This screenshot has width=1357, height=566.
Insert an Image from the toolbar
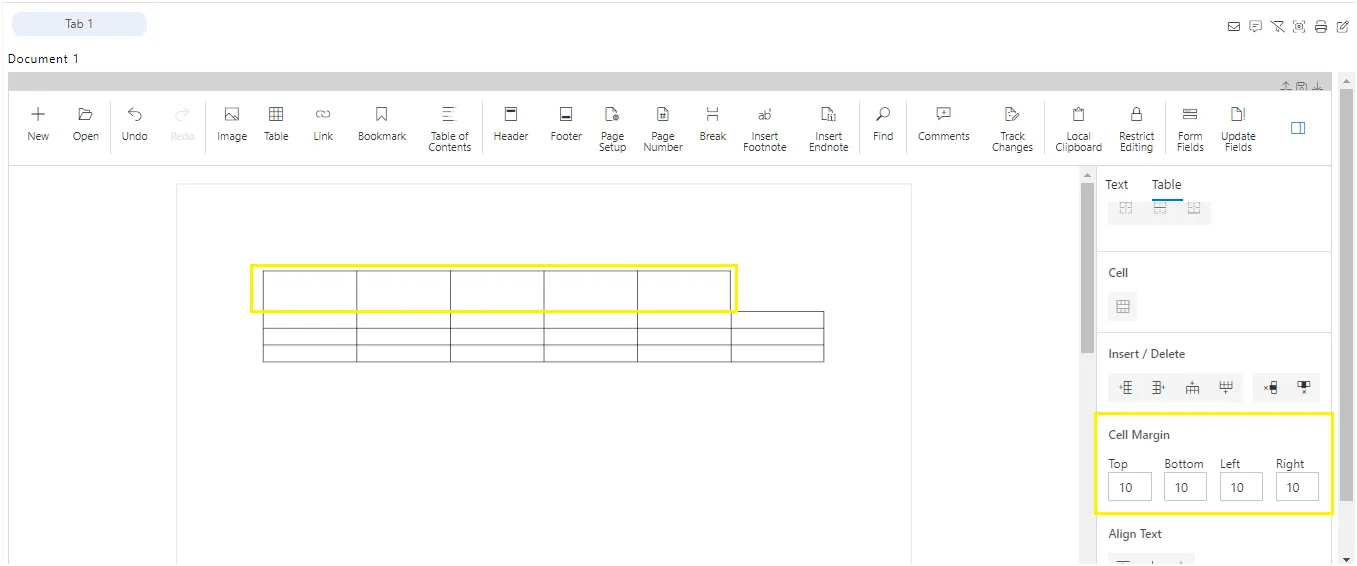coord(231,125)
